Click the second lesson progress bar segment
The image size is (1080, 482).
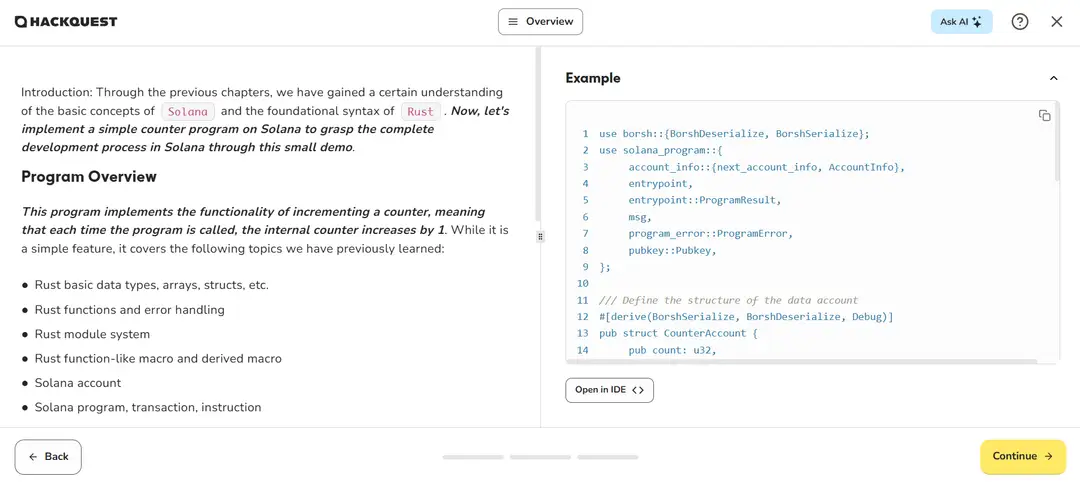tap(541, 457)
